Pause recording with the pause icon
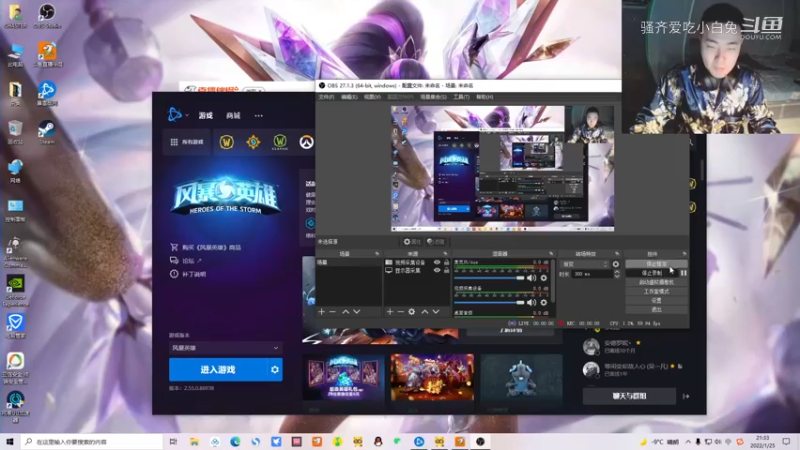The image size is (800, 450). 683,273
